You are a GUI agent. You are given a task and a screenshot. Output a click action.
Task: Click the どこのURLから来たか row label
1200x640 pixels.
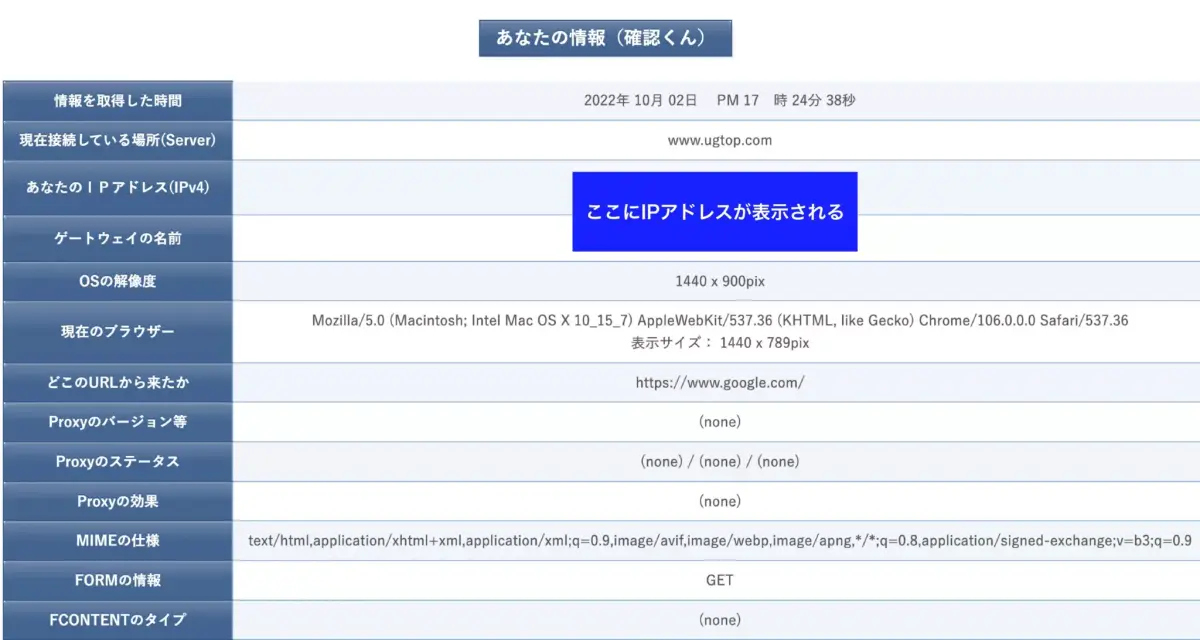coord(118,383)
